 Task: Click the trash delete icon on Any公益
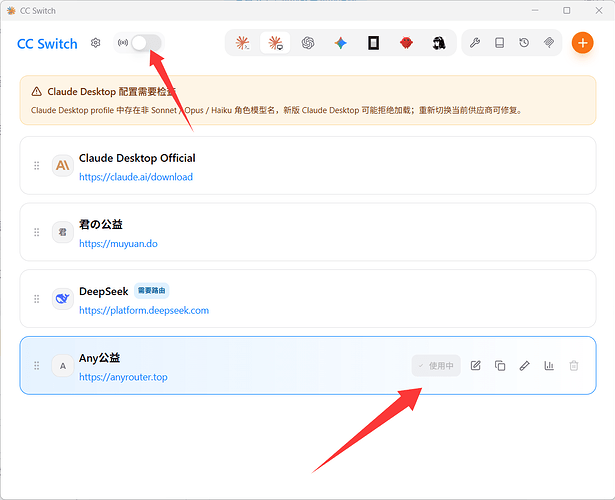(x=573, y=365)
